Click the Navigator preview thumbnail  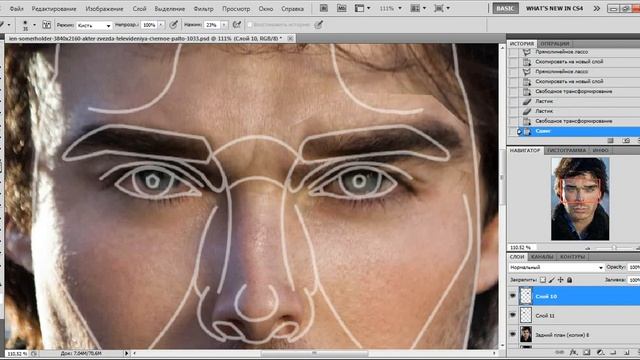[580, 199]
